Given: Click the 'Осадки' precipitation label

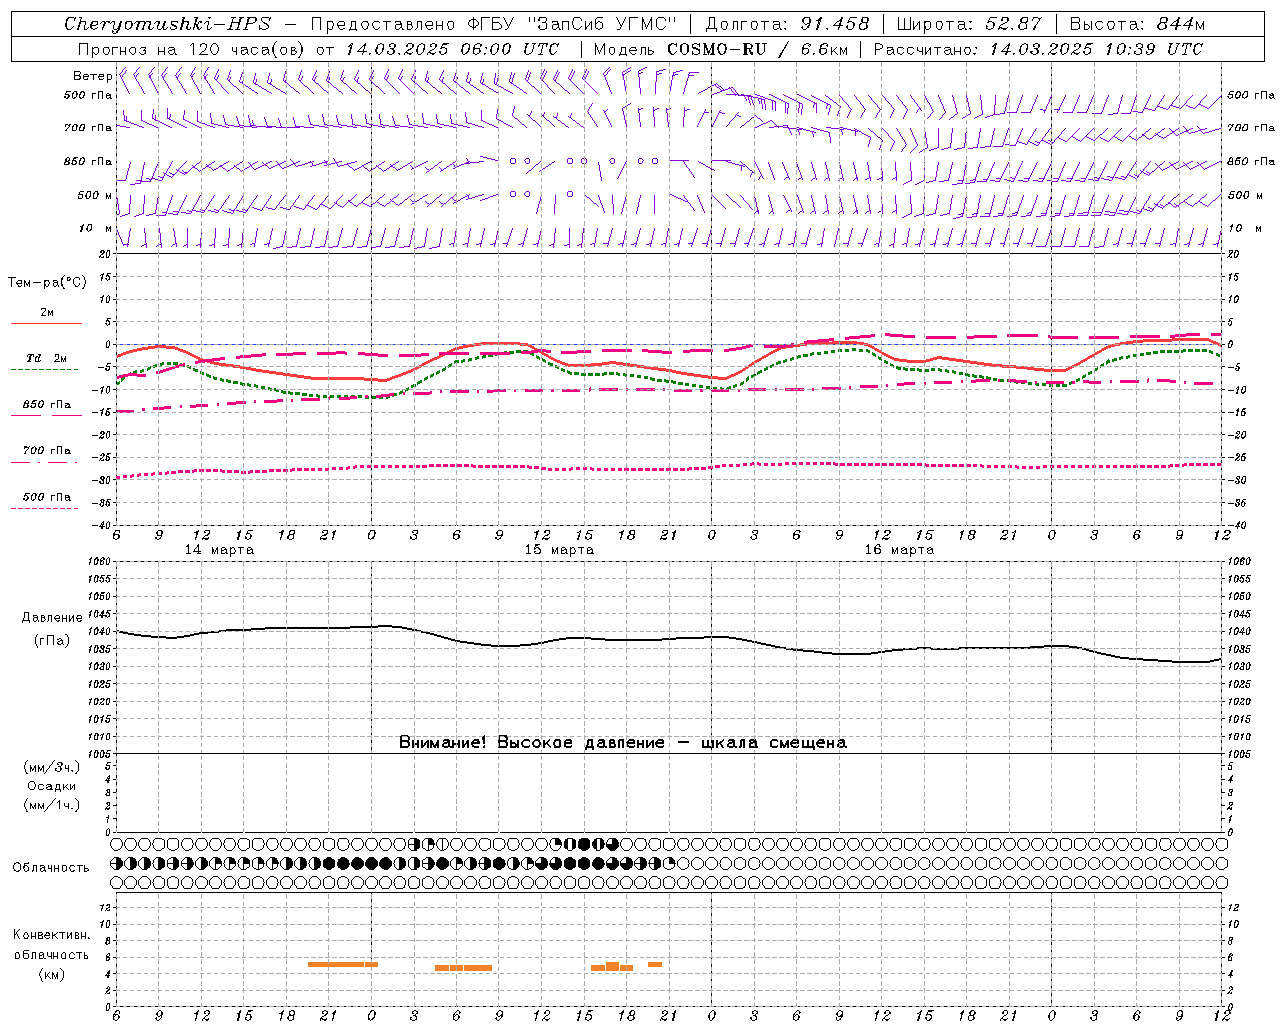Looking at the screenshot, I should tap(52, 786).
